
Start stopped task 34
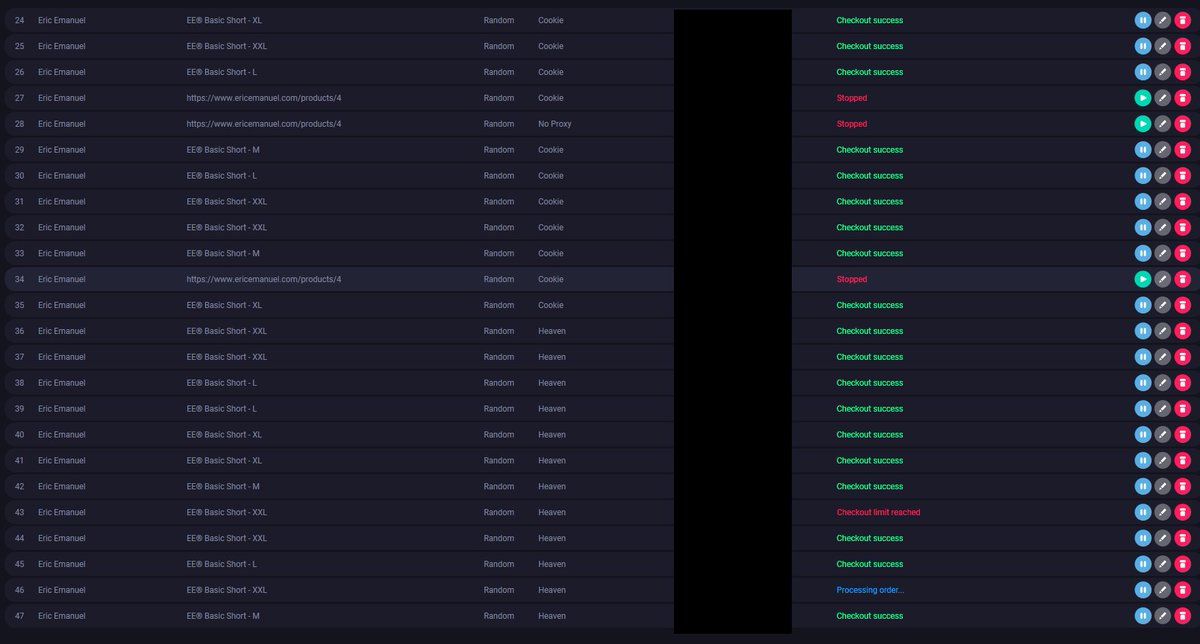tap(1143, 279)
